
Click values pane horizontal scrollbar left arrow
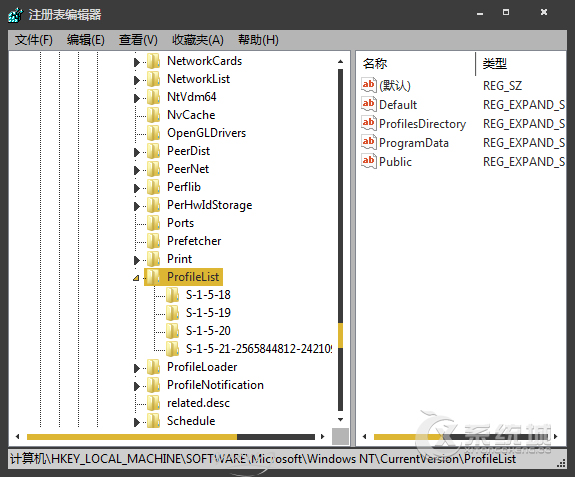tap(364, 436)
